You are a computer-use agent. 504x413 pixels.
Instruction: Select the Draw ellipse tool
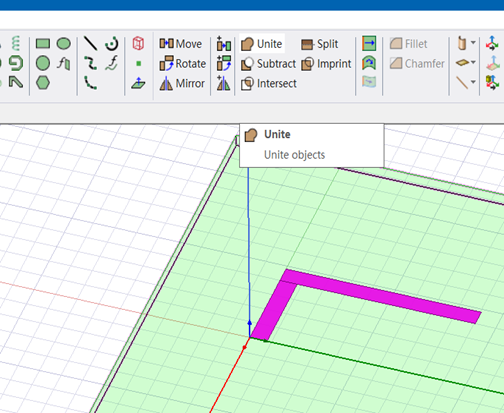[64, 44]
